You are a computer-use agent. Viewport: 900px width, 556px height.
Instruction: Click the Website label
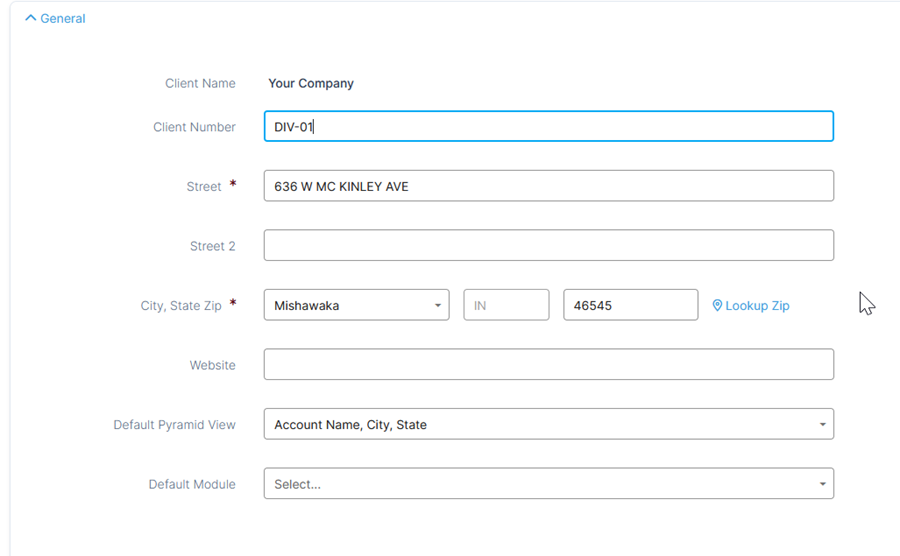213,365
